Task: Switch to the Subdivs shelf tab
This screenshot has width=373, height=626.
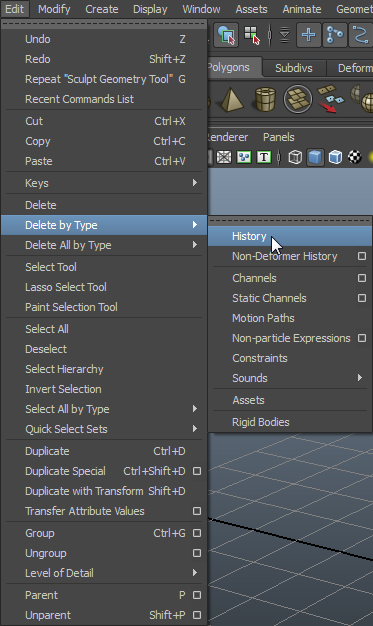Action: 294,68
